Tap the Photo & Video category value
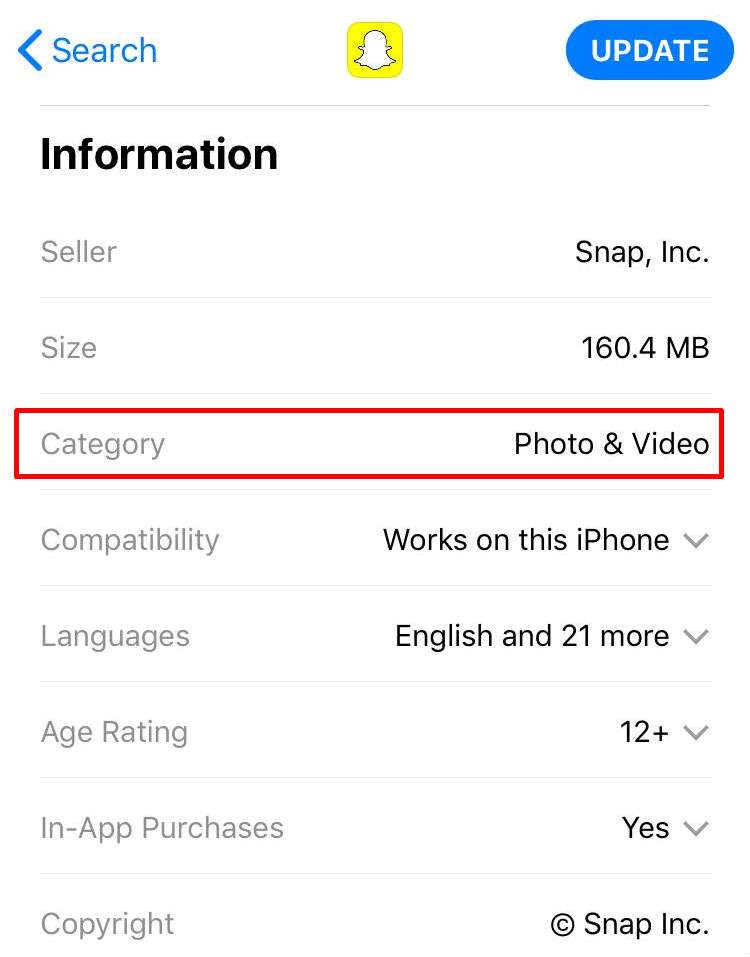Viewport: 750px width, 957px height. (611, 444)
